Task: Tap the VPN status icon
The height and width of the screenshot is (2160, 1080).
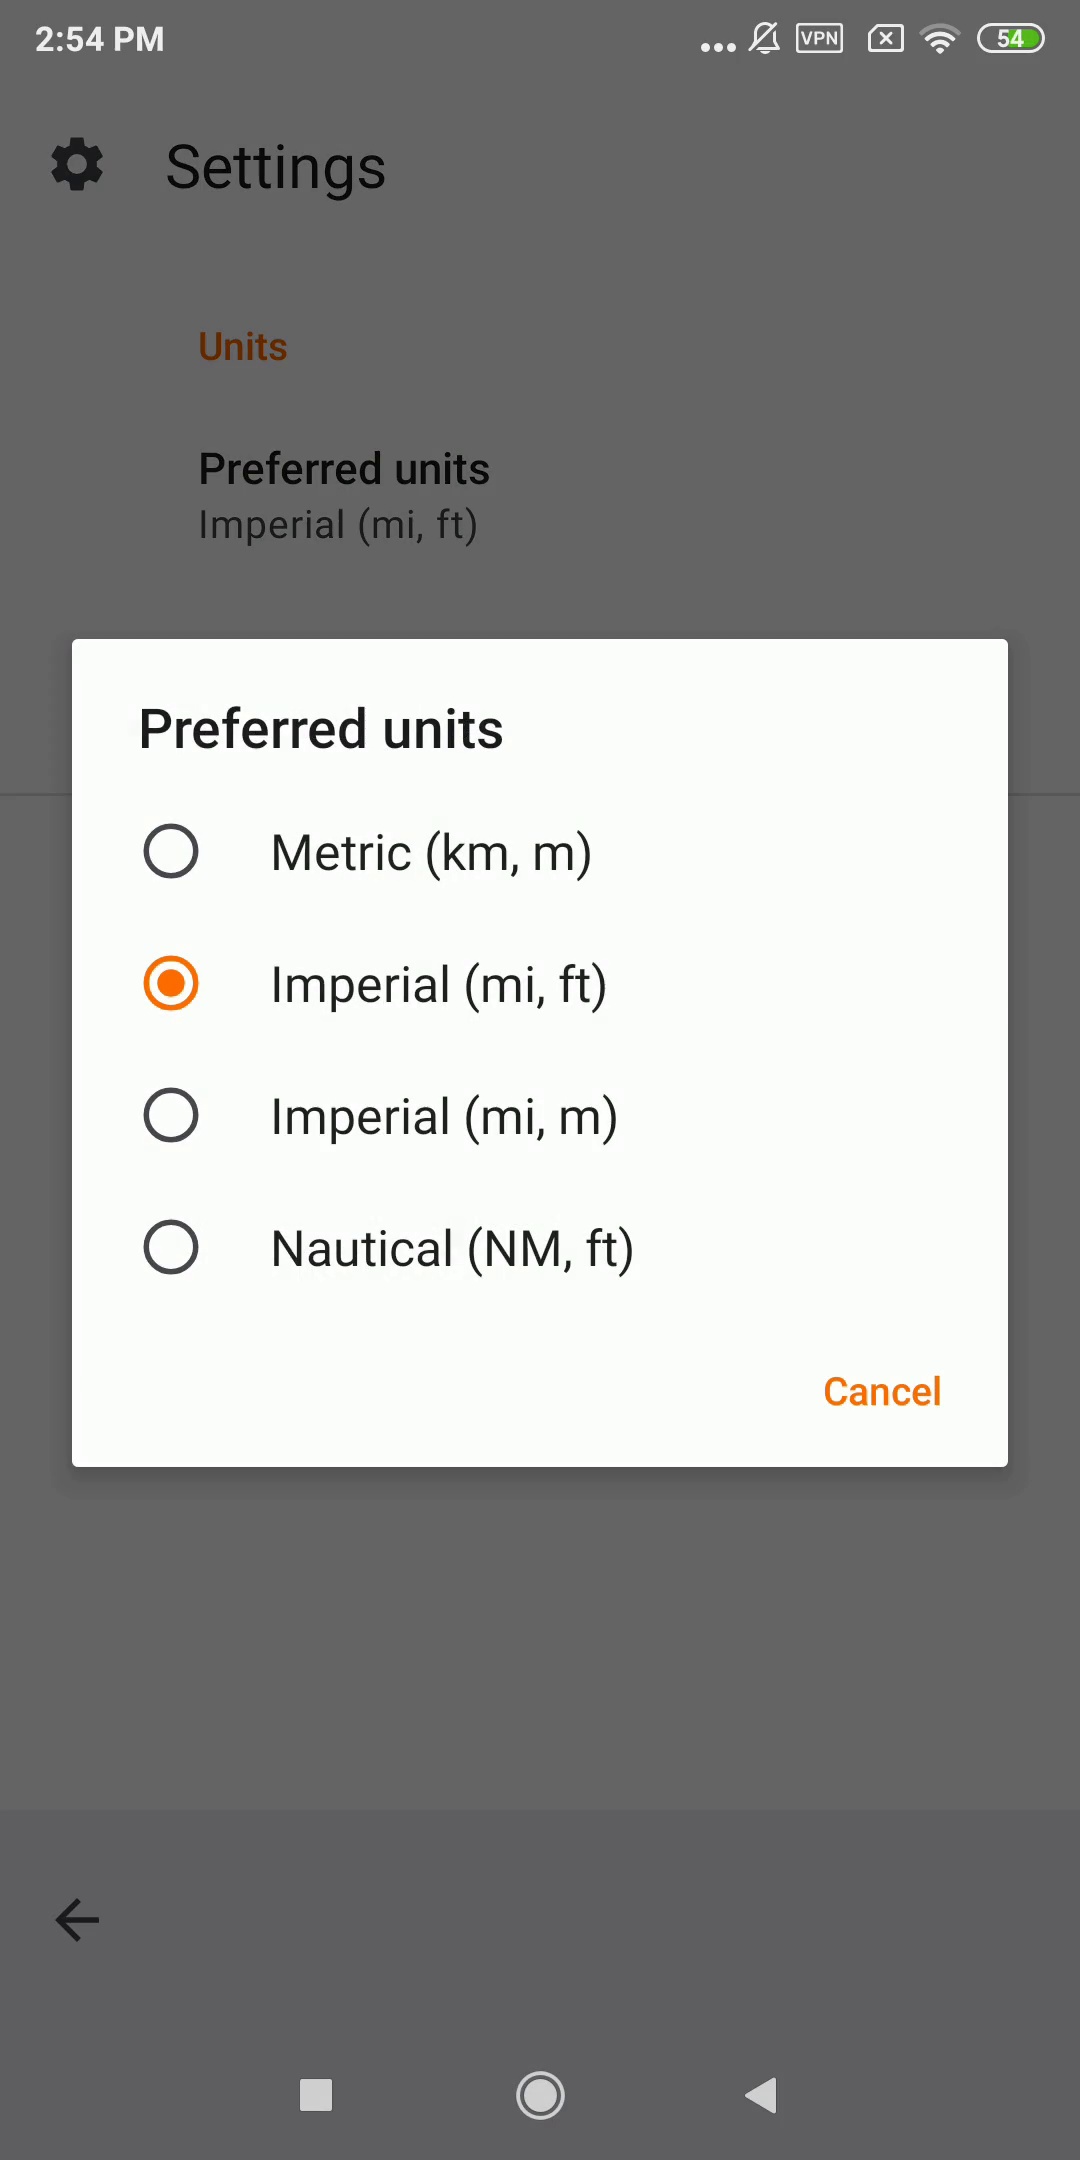Action: (x=819, y=39)
